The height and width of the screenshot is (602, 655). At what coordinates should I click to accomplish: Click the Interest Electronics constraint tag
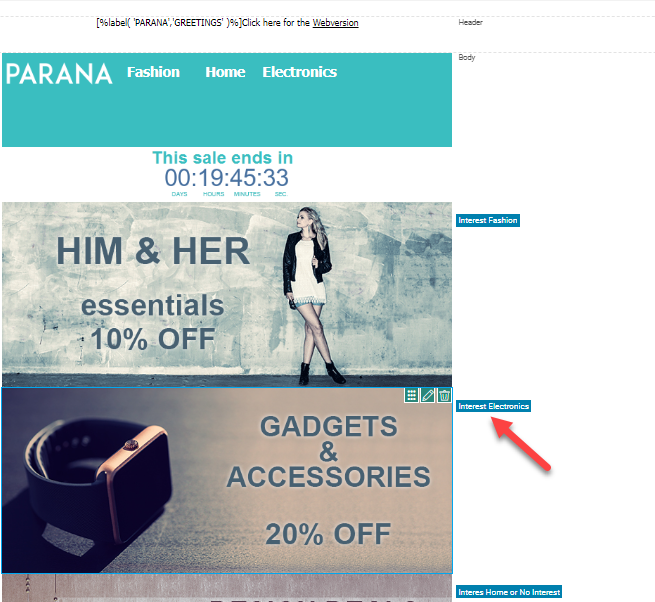pos(493,406)
